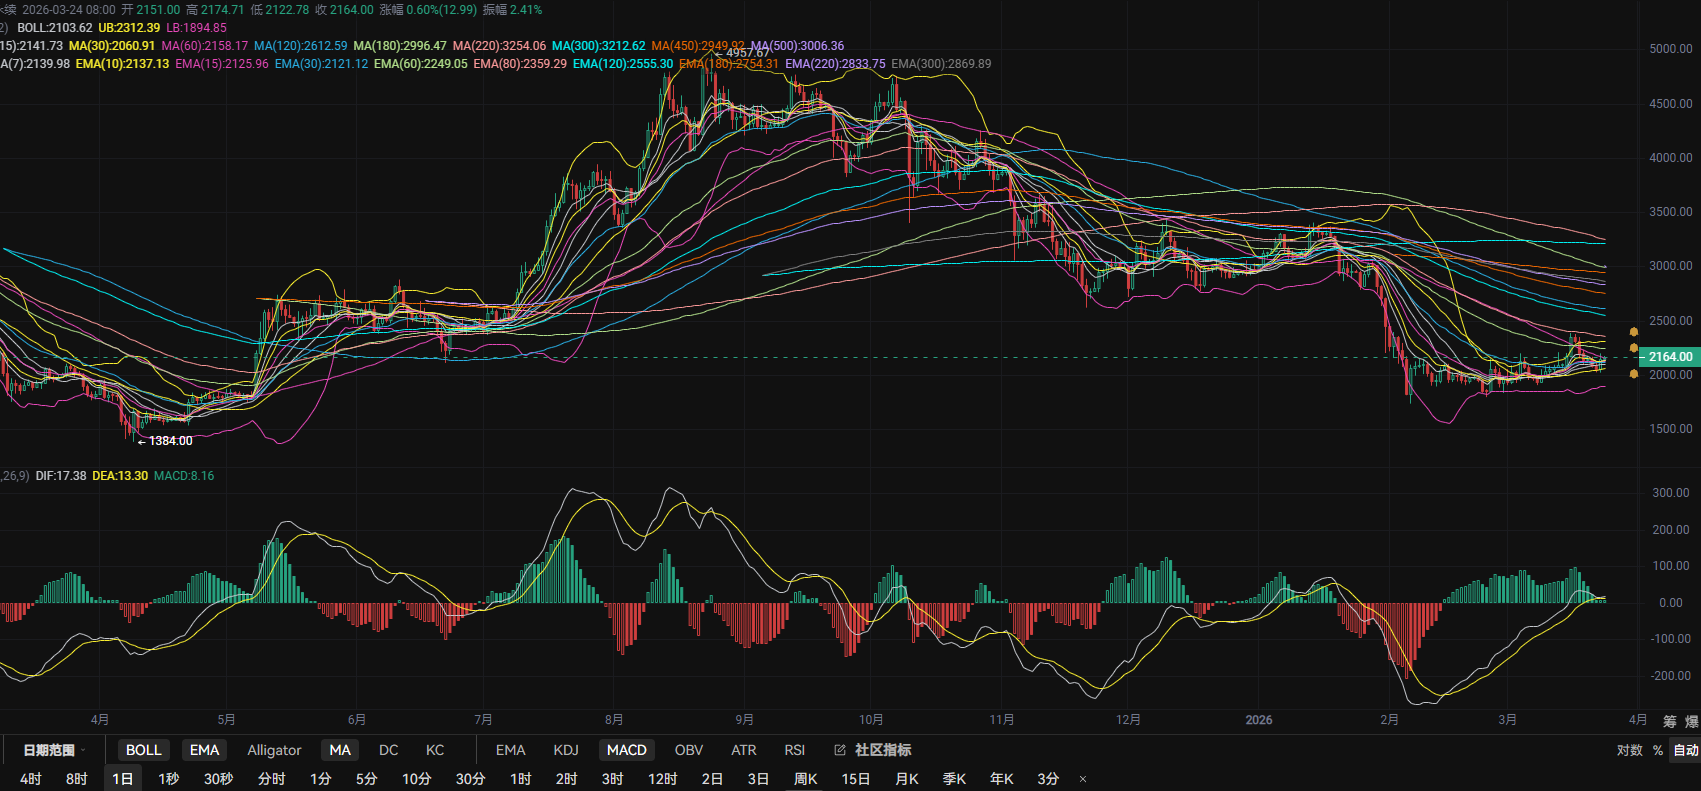Turn on the KDJ sub-indicator
The width and height of the screenshot is (1701, 791).
(x=566, y=750)
